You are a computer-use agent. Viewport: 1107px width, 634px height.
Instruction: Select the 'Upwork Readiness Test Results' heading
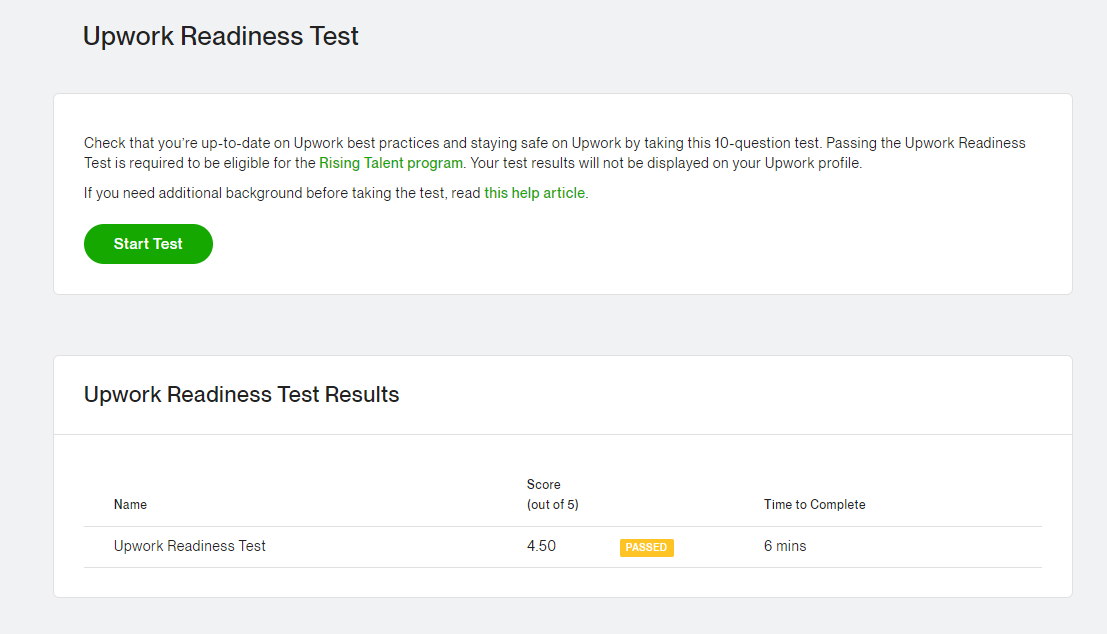(241, 394)
